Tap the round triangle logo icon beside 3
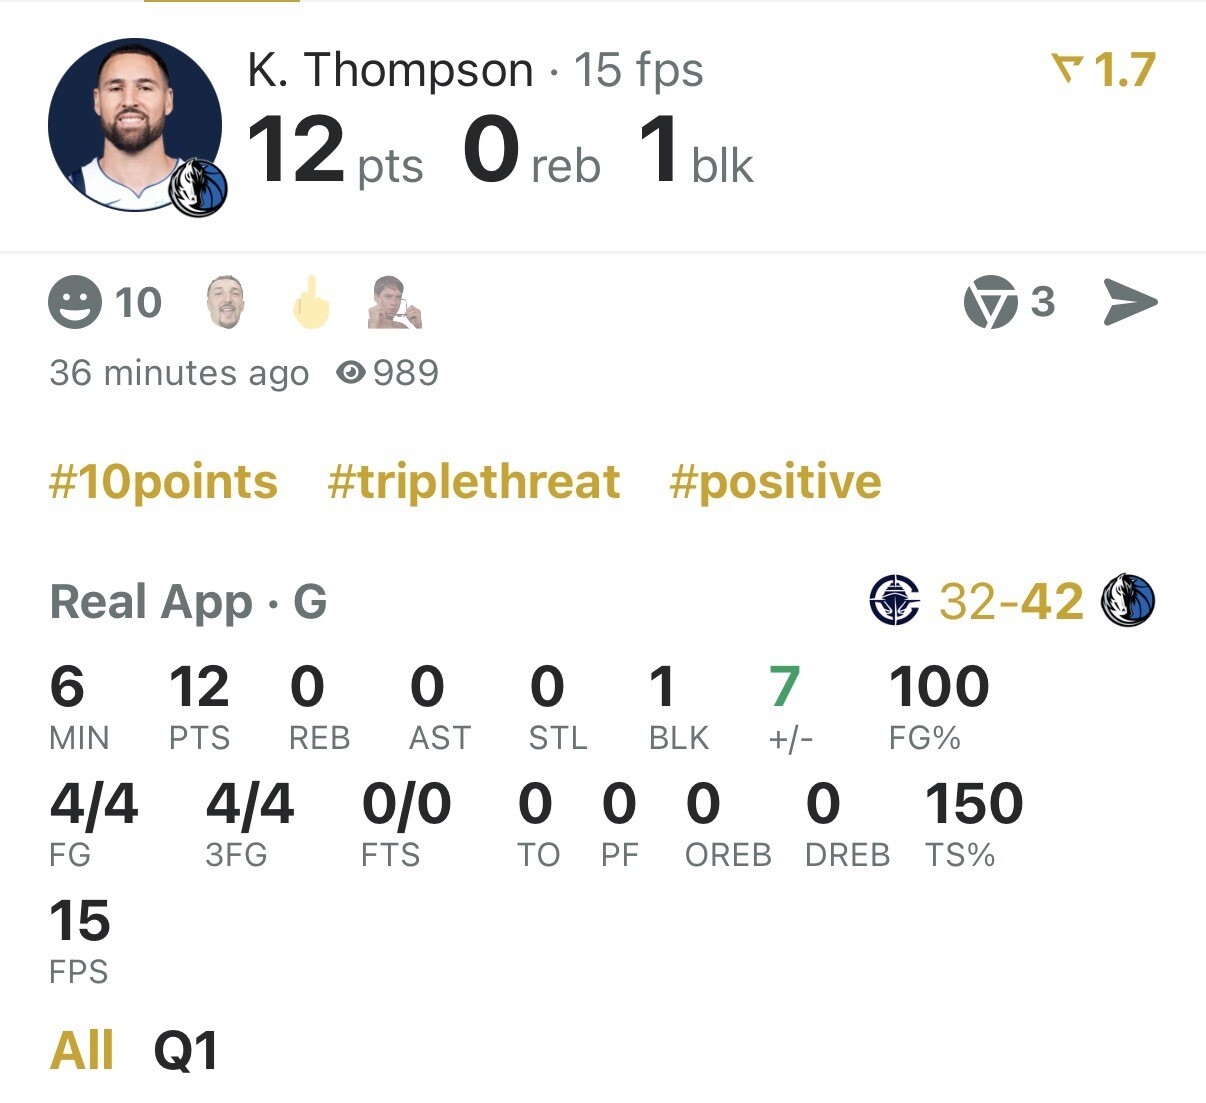This screenshot has height=1103, width=1206. [x=990, y=302]
